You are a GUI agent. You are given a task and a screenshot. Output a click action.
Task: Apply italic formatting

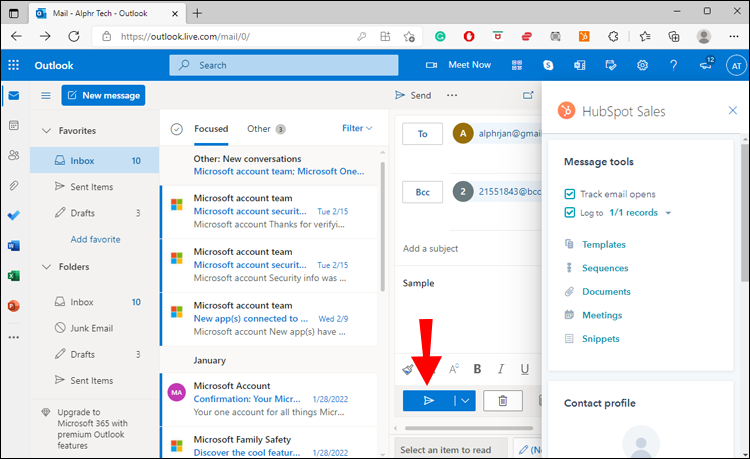pyautogui.click(x=501, y=369)
